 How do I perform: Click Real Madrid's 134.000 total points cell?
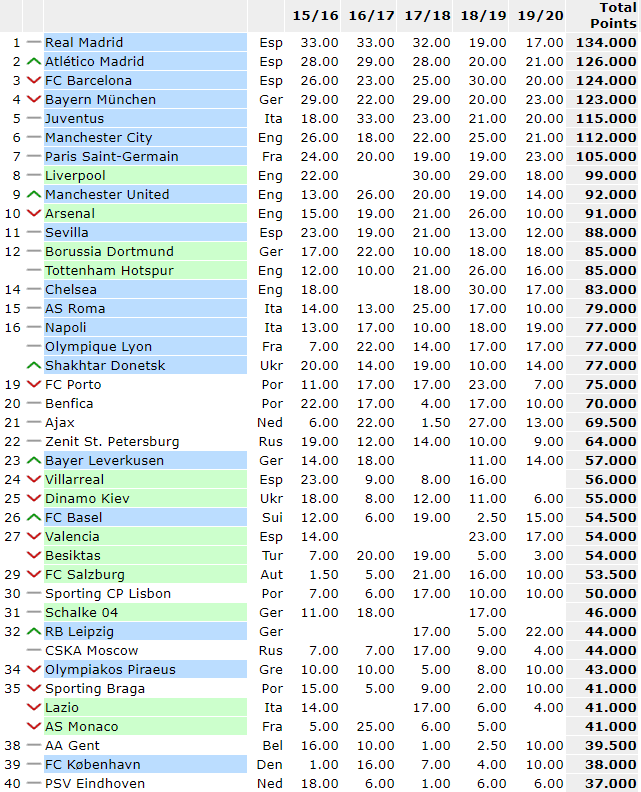(x=605, y=42)
